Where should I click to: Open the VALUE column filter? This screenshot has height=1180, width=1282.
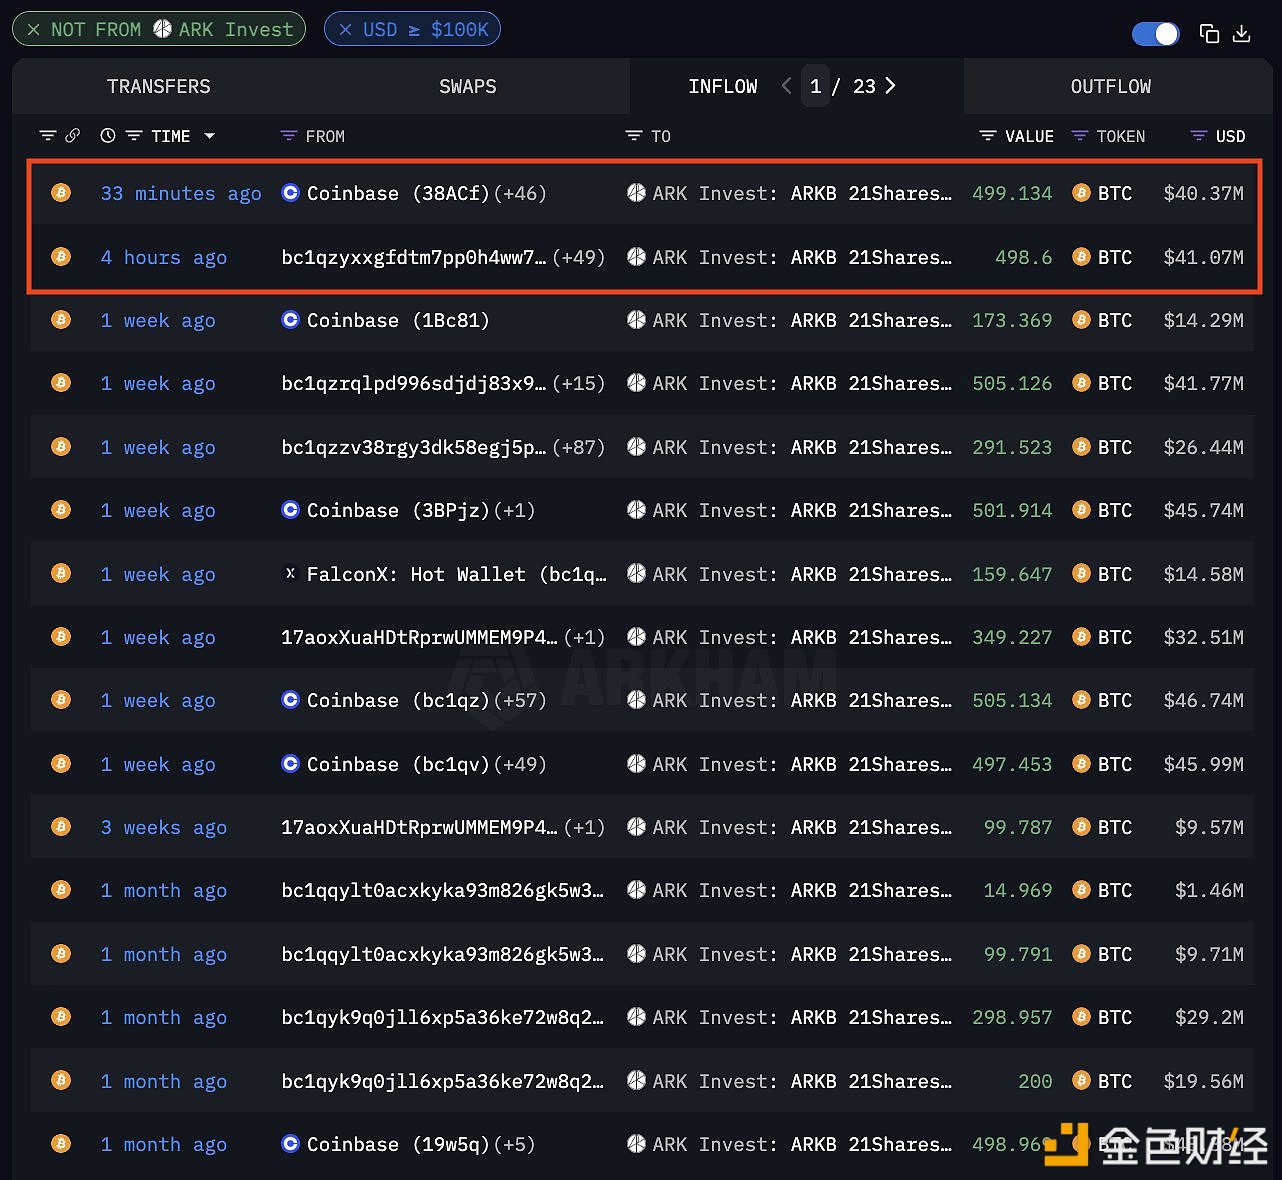pyautogui.click(x=988, y=136)
